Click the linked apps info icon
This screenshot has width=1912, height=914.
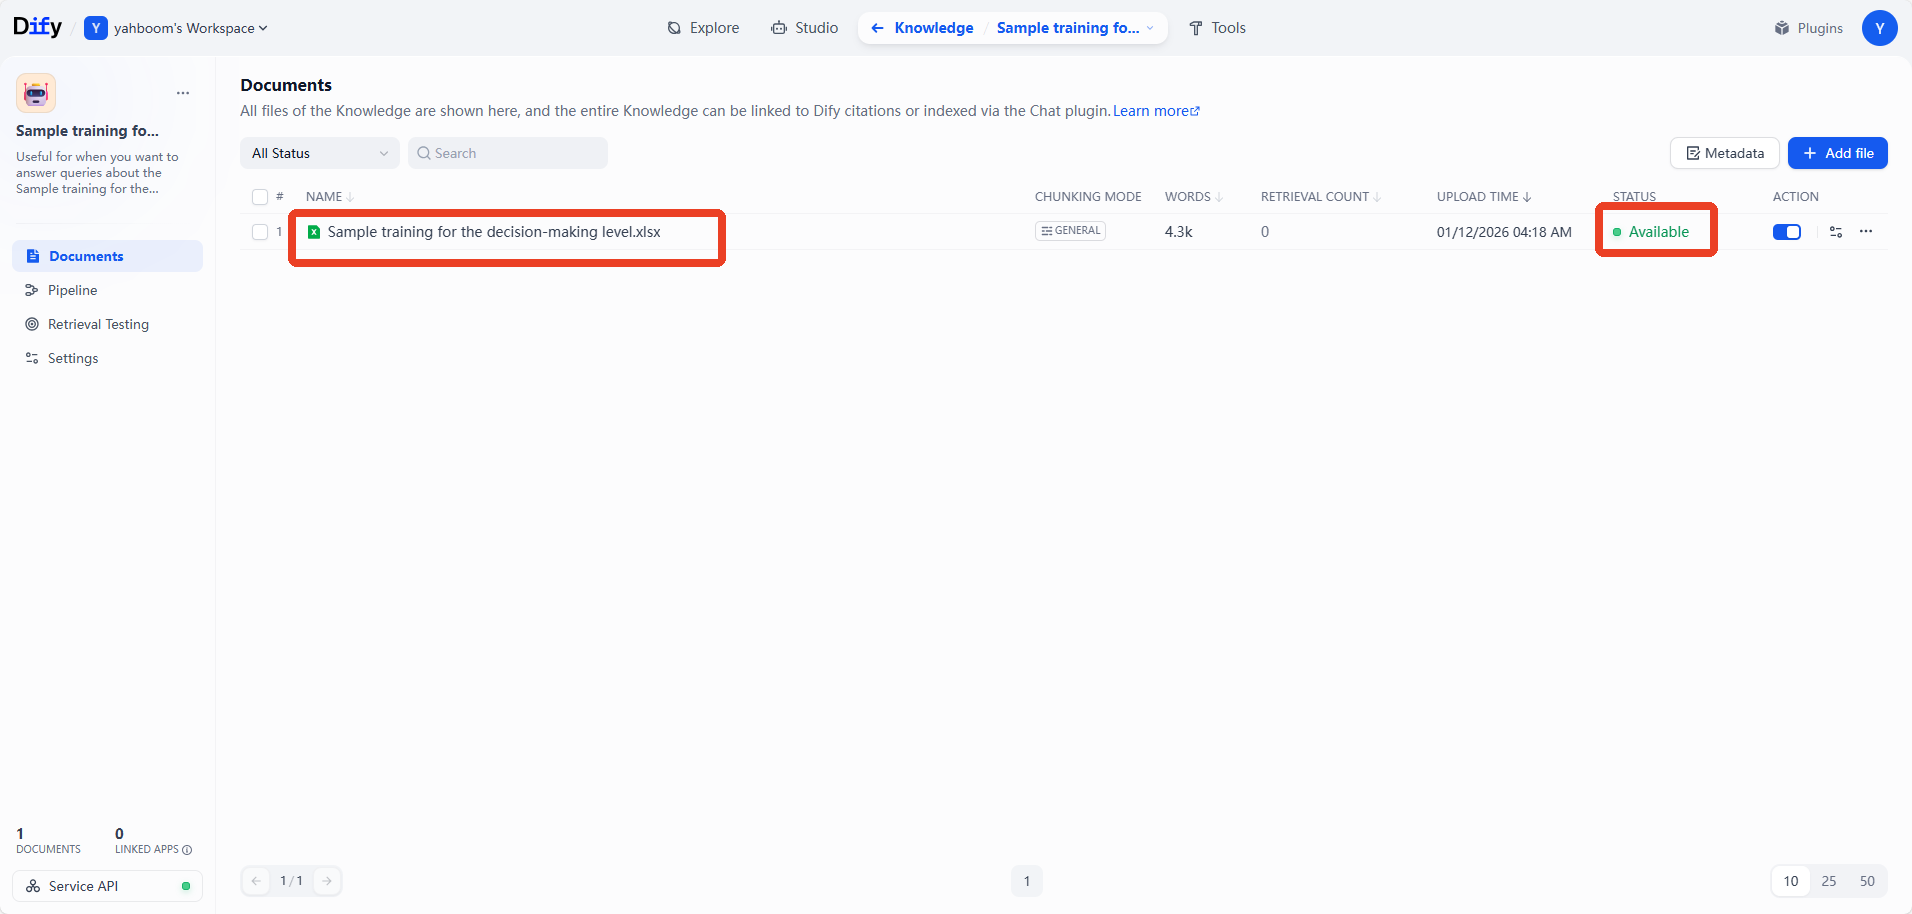187,850
